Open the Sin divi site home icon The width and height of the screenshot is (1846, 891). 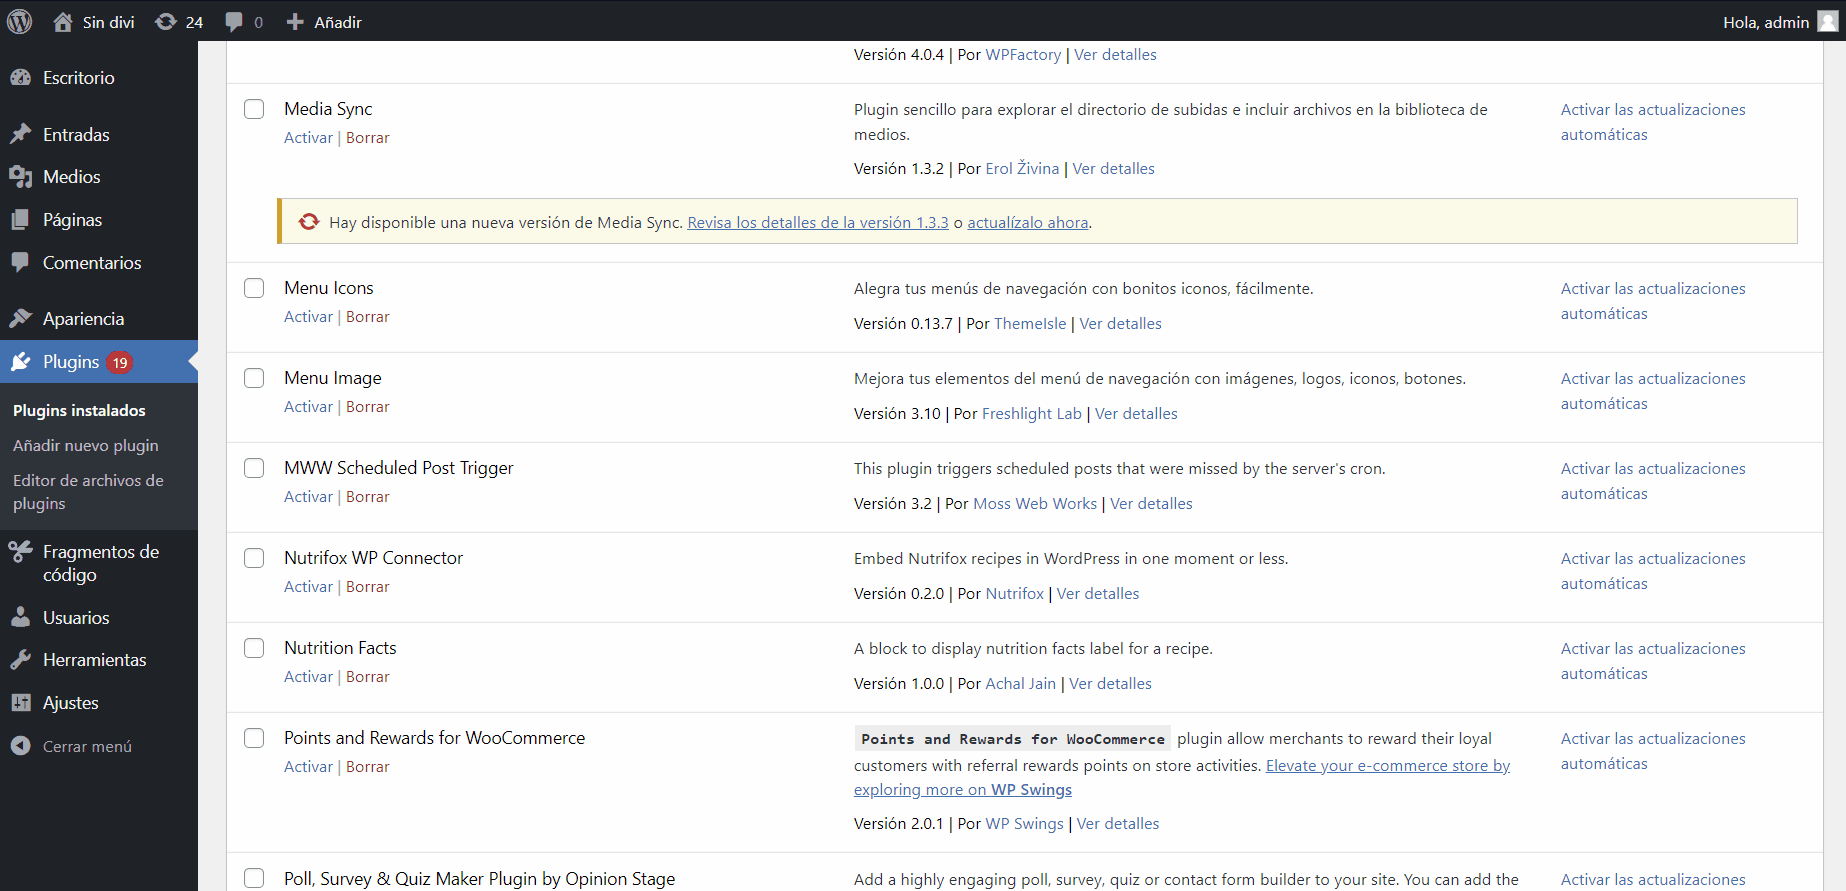click(63, 22)
